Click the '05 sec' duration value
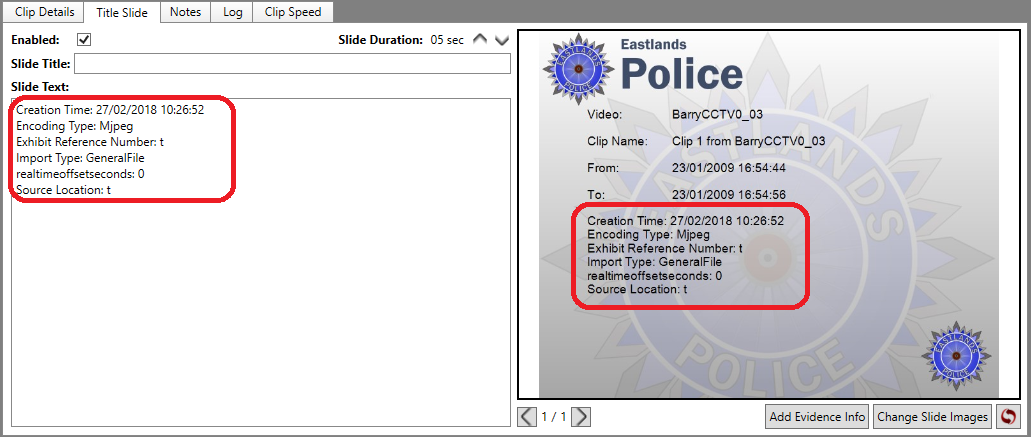 [447, 40]
